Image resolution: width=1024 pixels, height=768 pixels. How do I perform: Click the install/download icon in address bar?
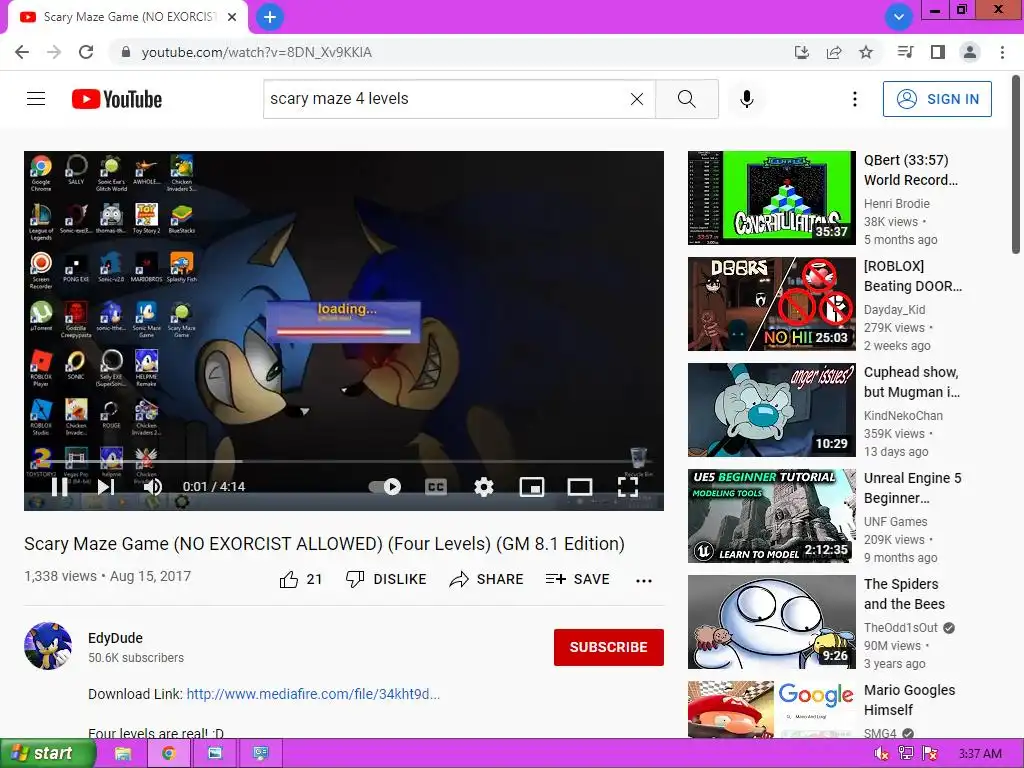(801, 52)
